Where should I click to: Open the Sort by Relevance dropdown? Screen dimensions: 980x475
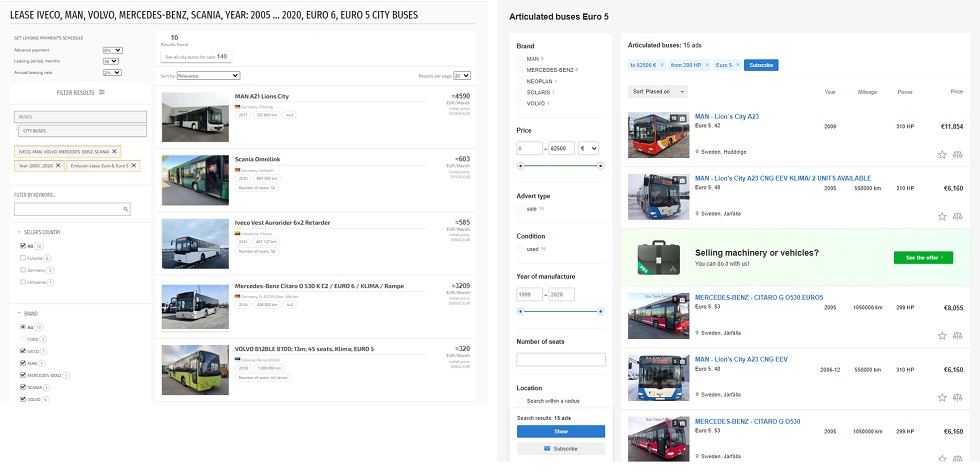[x=208, y=76]
